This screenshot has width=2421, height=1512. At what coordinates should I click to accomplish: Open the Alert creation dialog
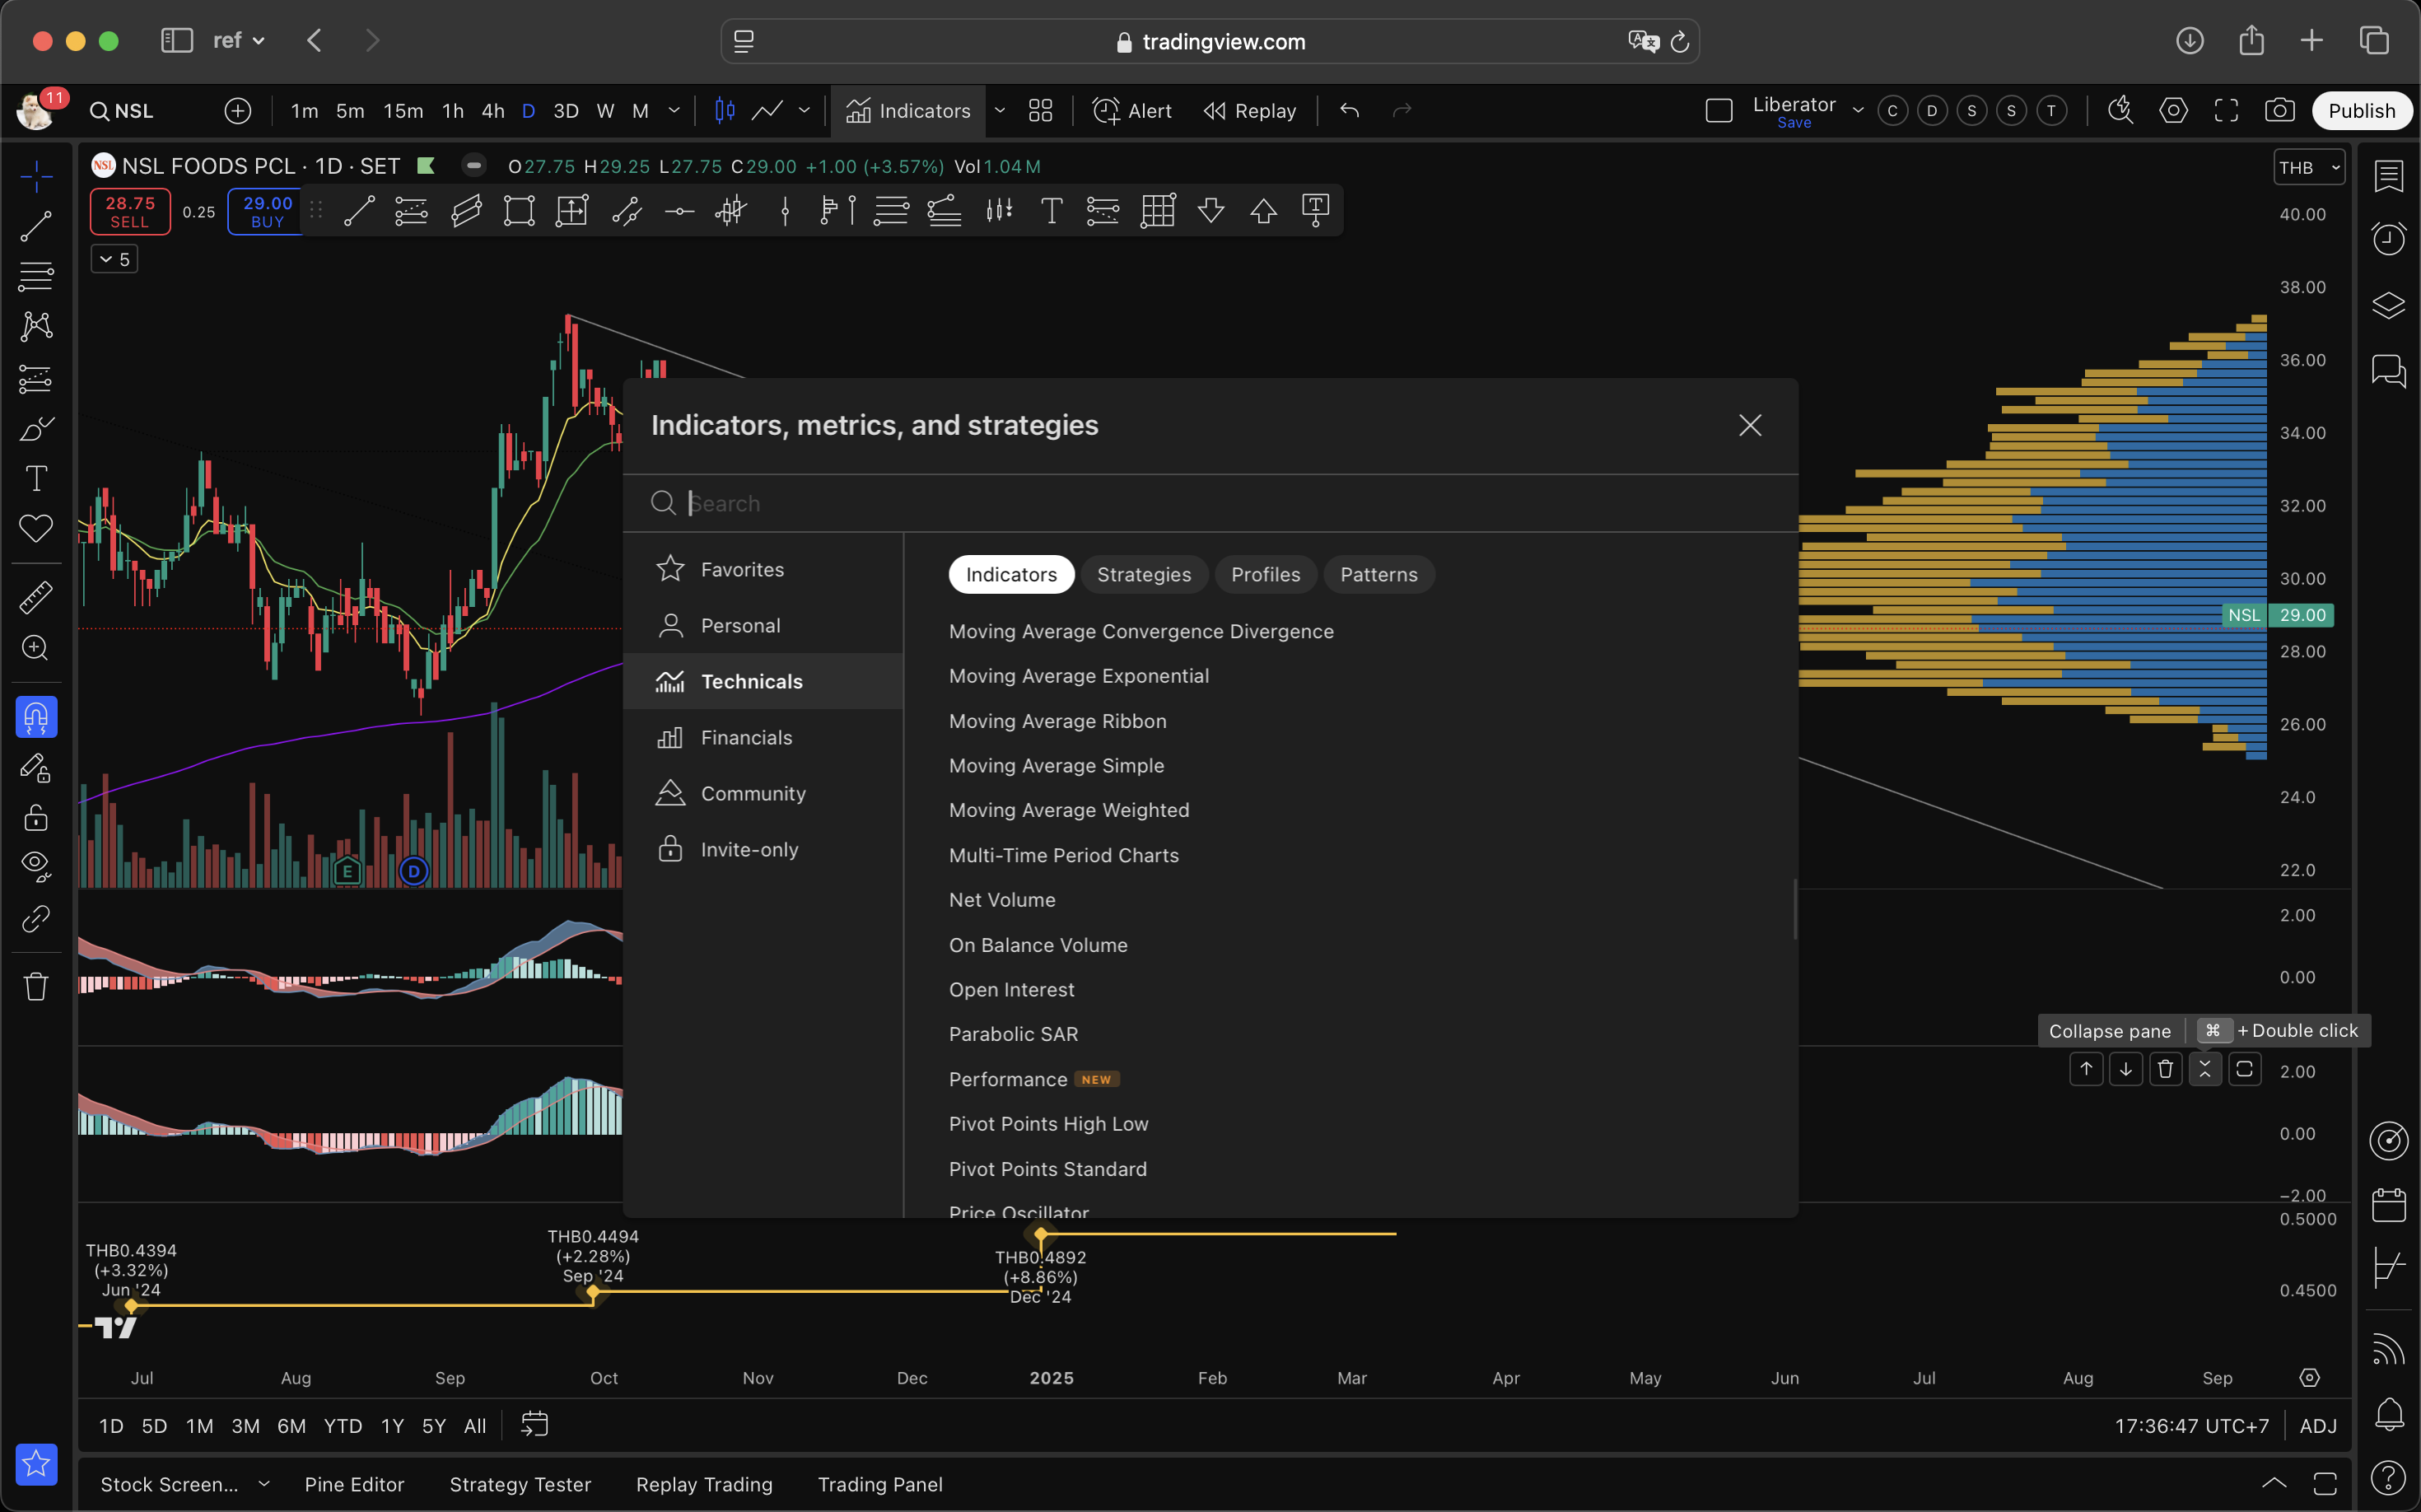point(1132,111)
